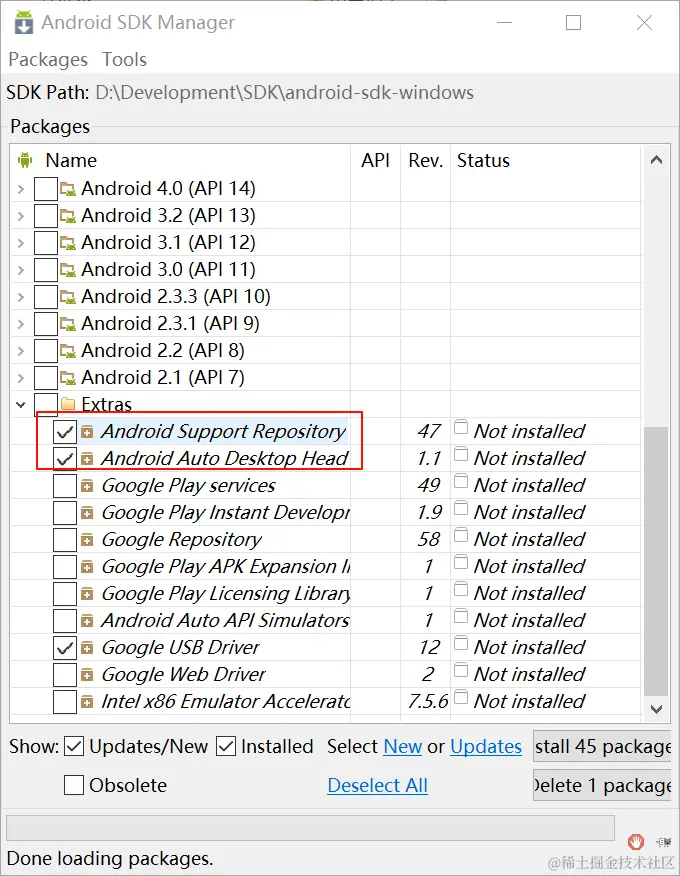Click the Deselect All link

(378, 785)
